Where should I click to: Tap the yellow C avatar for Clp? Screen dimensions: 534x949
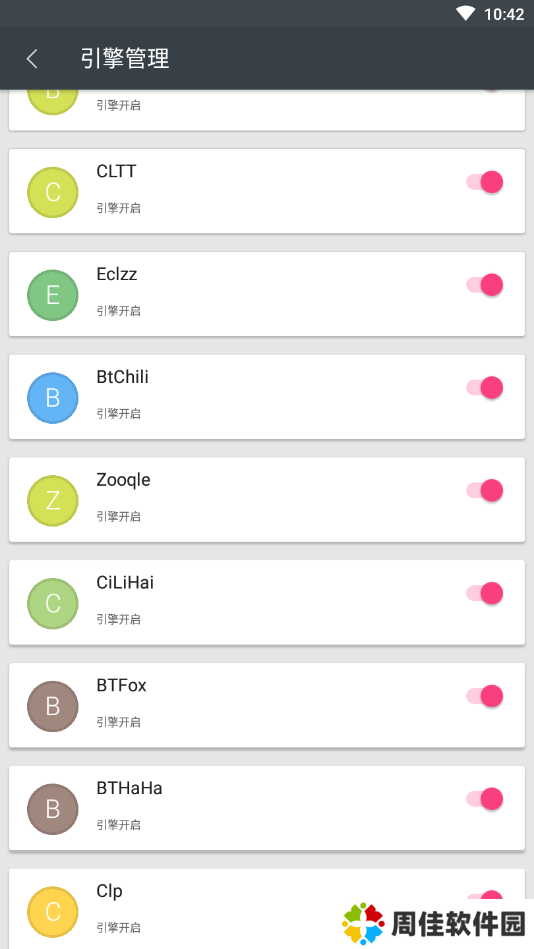[53, 912]
